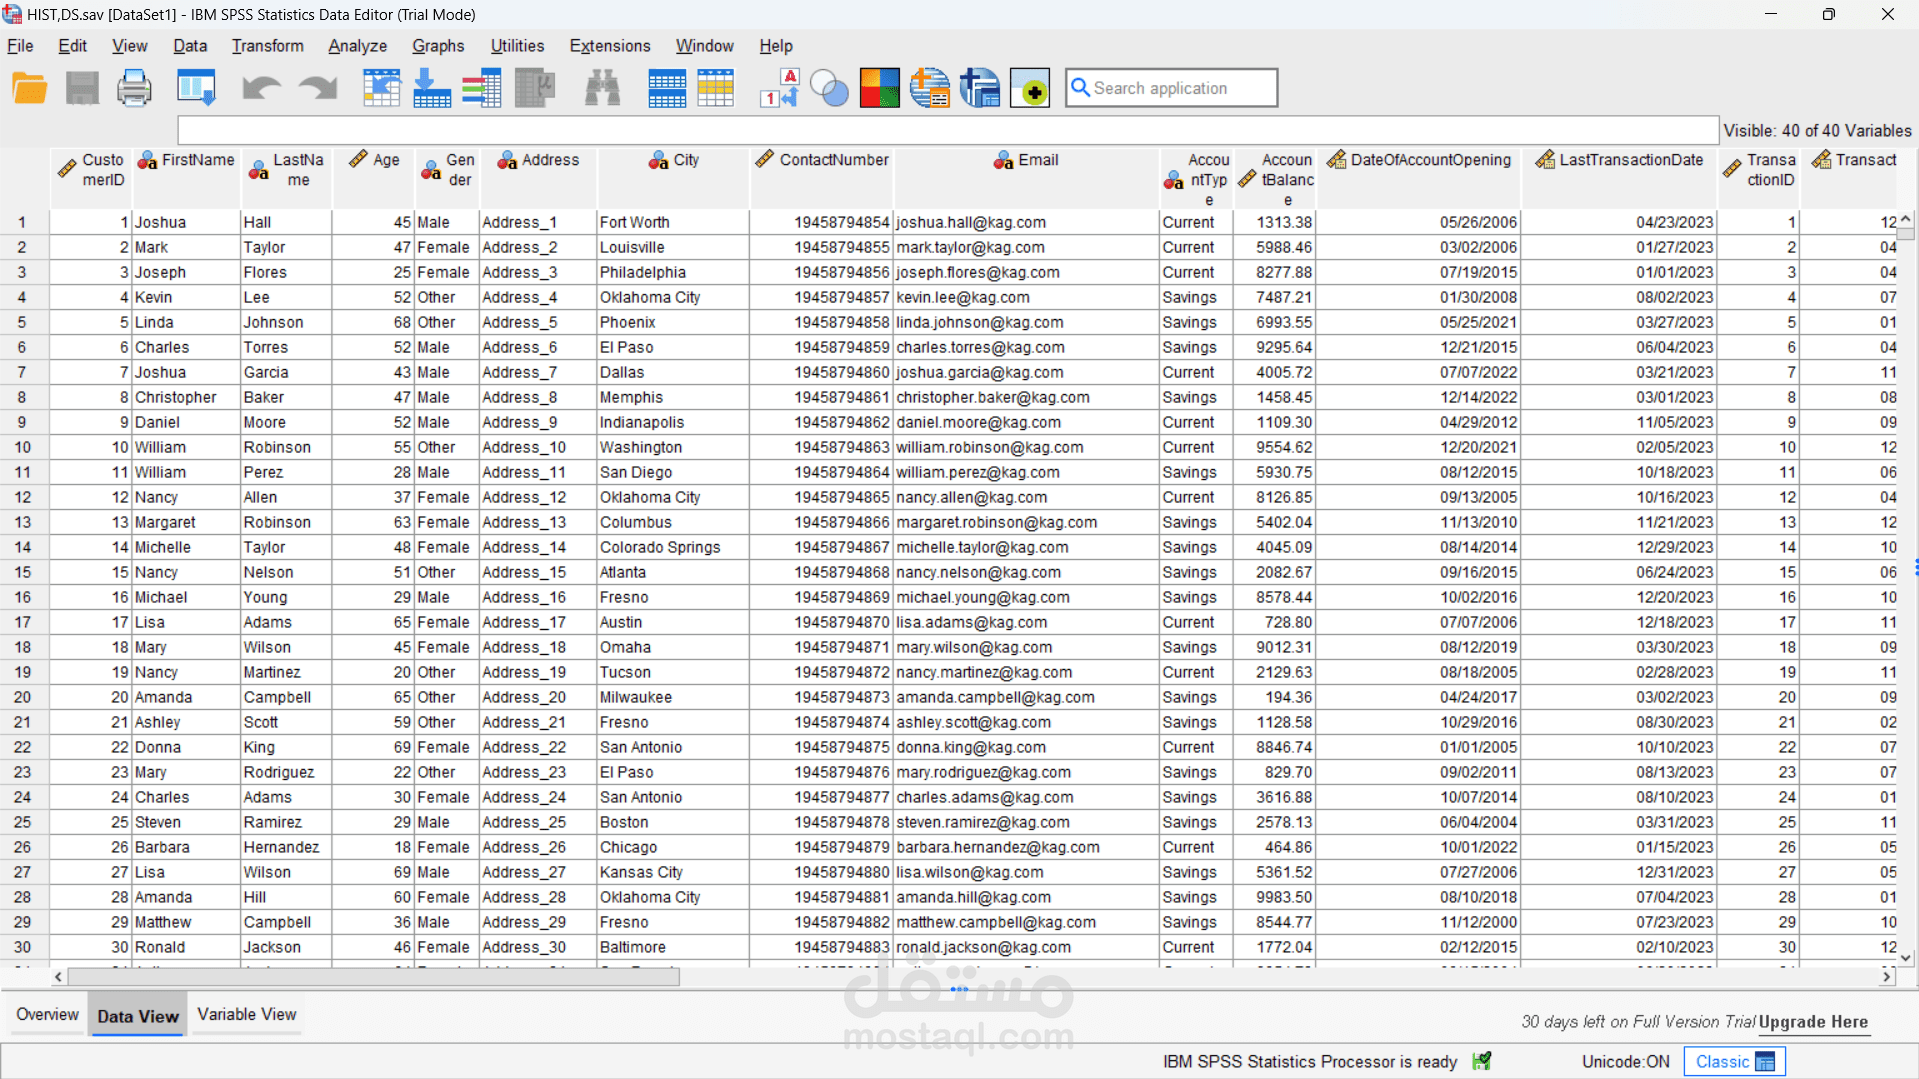Click the balance value '9554.62'
This screenshot has width=1919, height=1079.
coord(1275,447)
